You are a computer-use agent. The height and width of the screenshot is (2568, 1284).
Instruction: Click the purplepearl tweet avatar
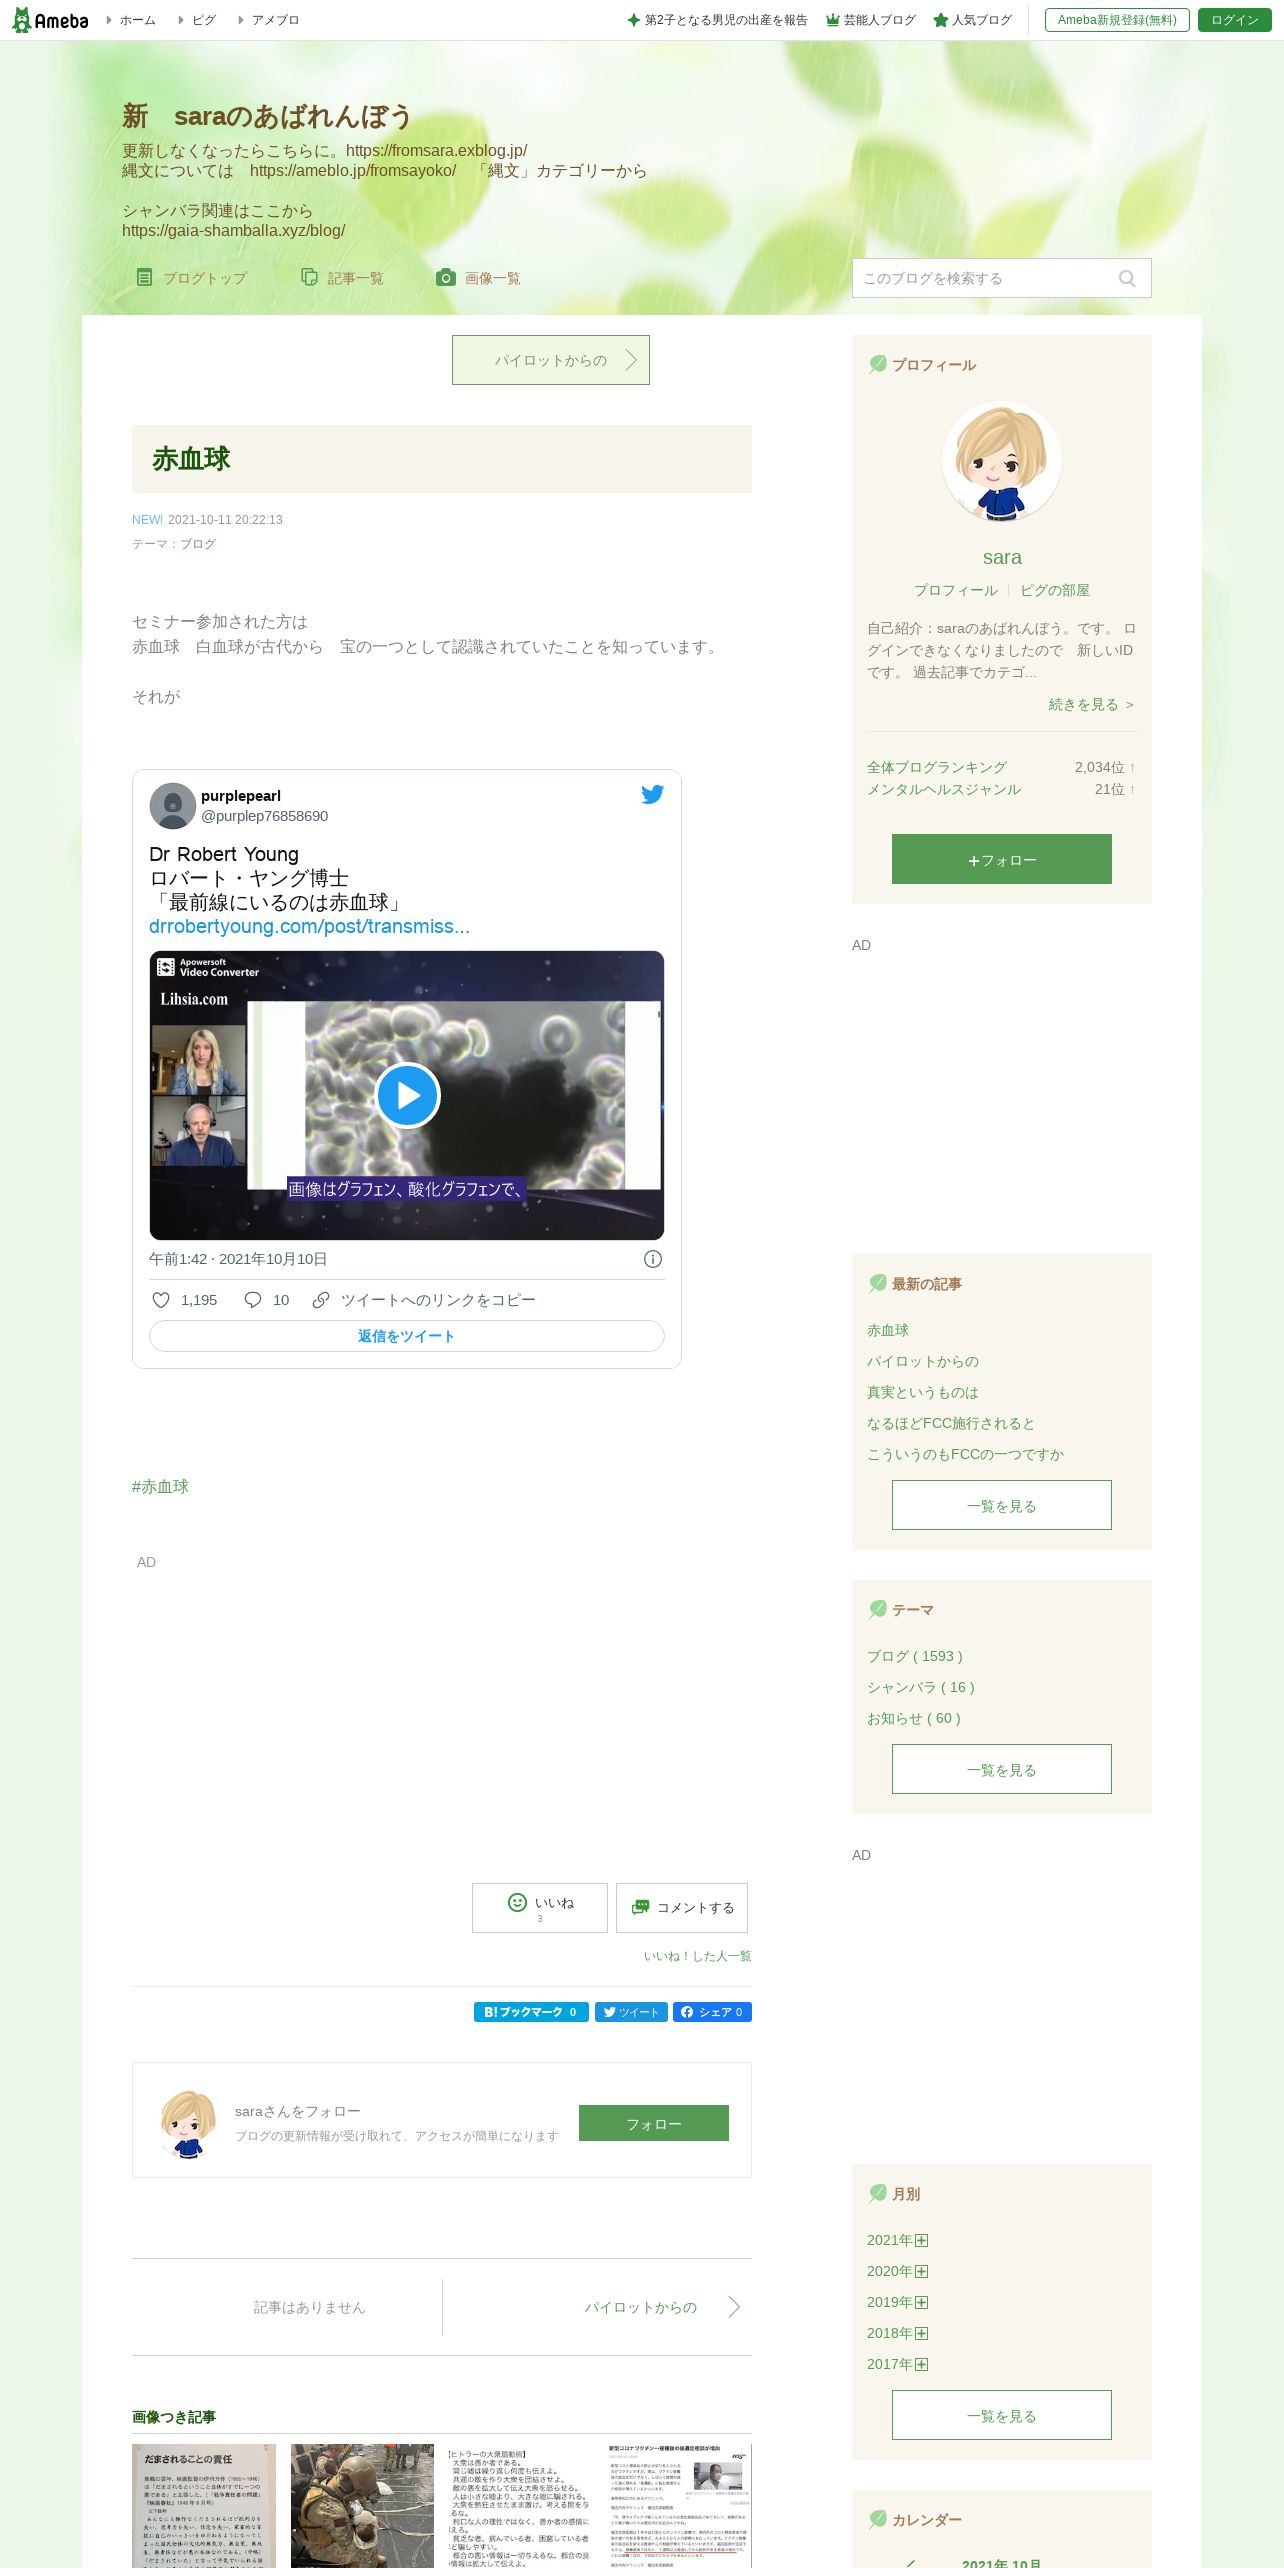pyautogui.click(x=173, y=806)
